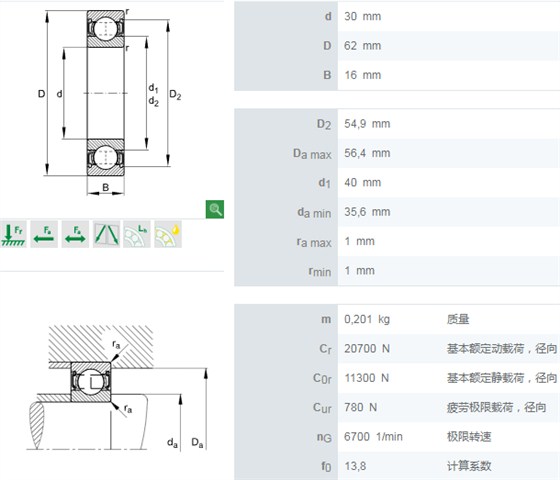Click the Cur parameter label
This screenshot has width=560, height=480.
[322, 408]
